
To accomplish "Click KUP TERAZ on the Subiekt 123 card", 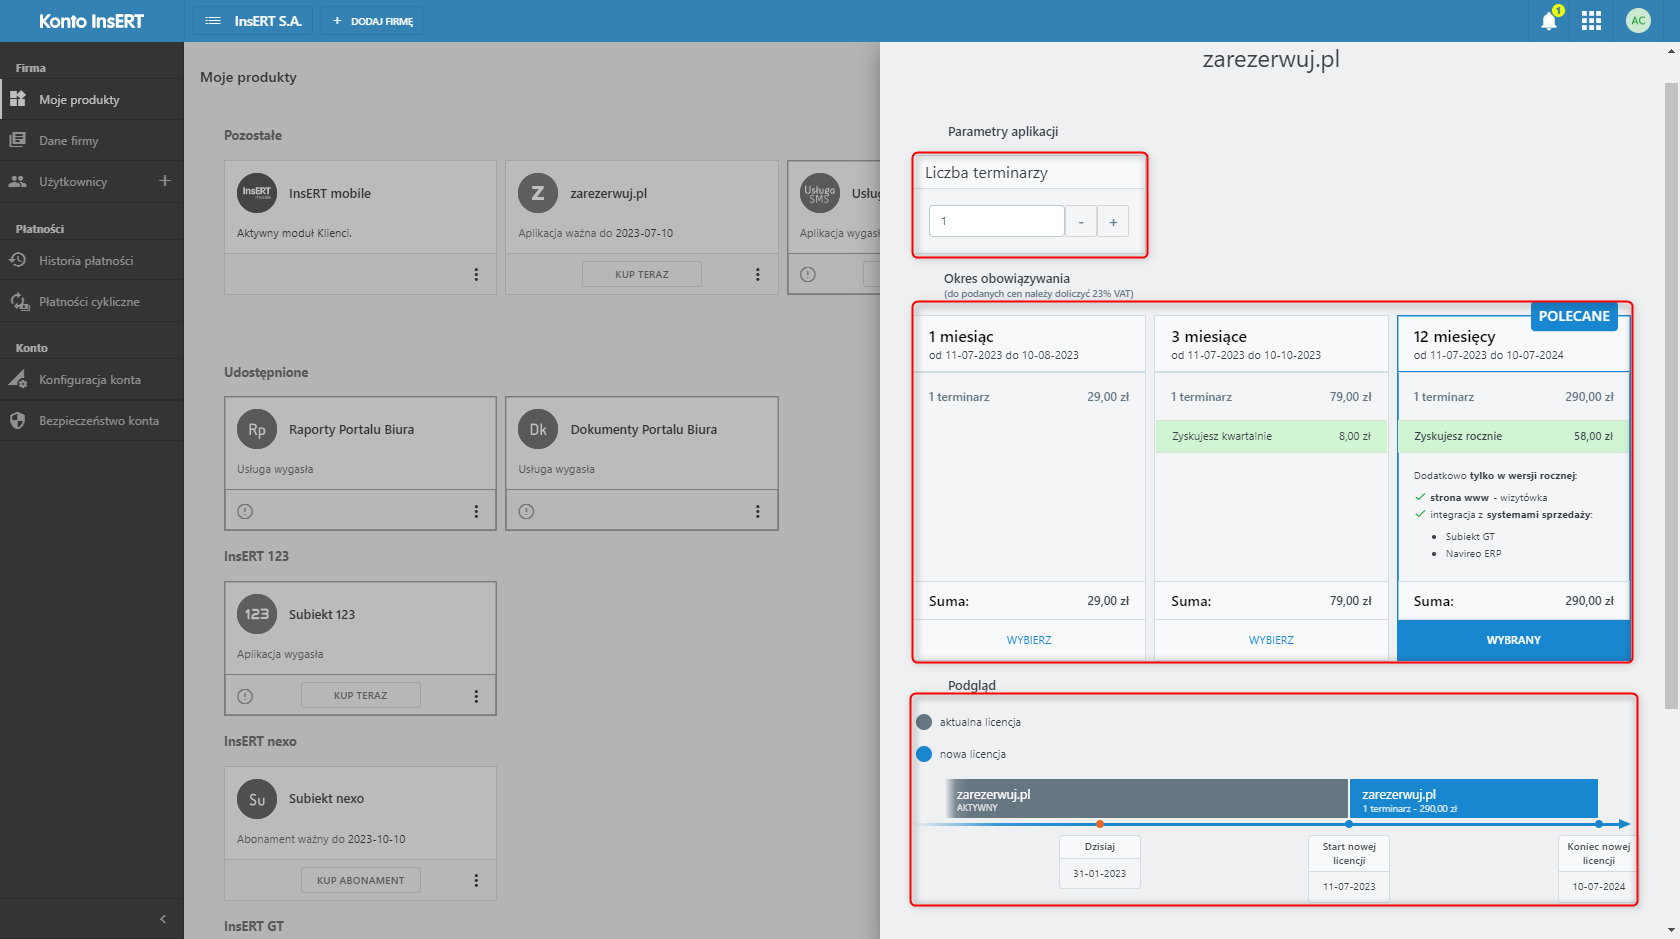I will [361, 695].
